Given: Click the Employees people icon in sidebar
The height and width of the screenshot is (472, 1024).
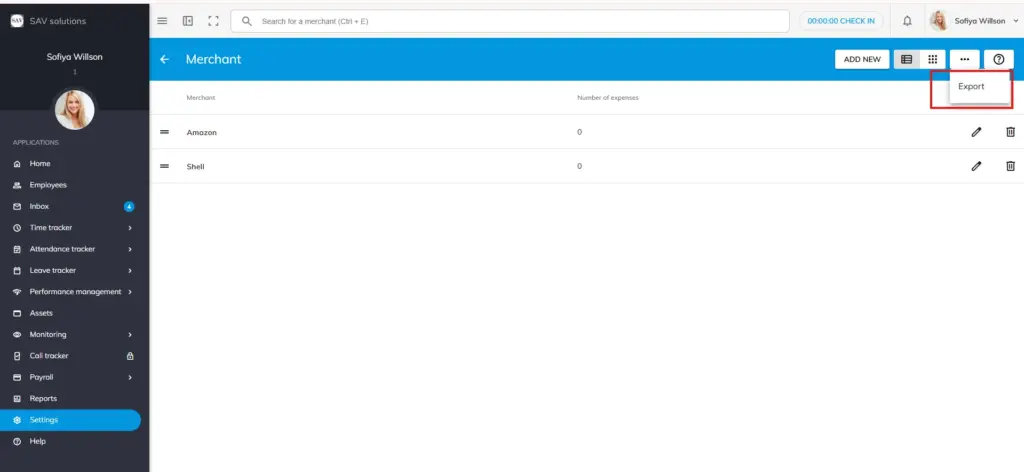Looking at the screenshot, I should point(17,185).
